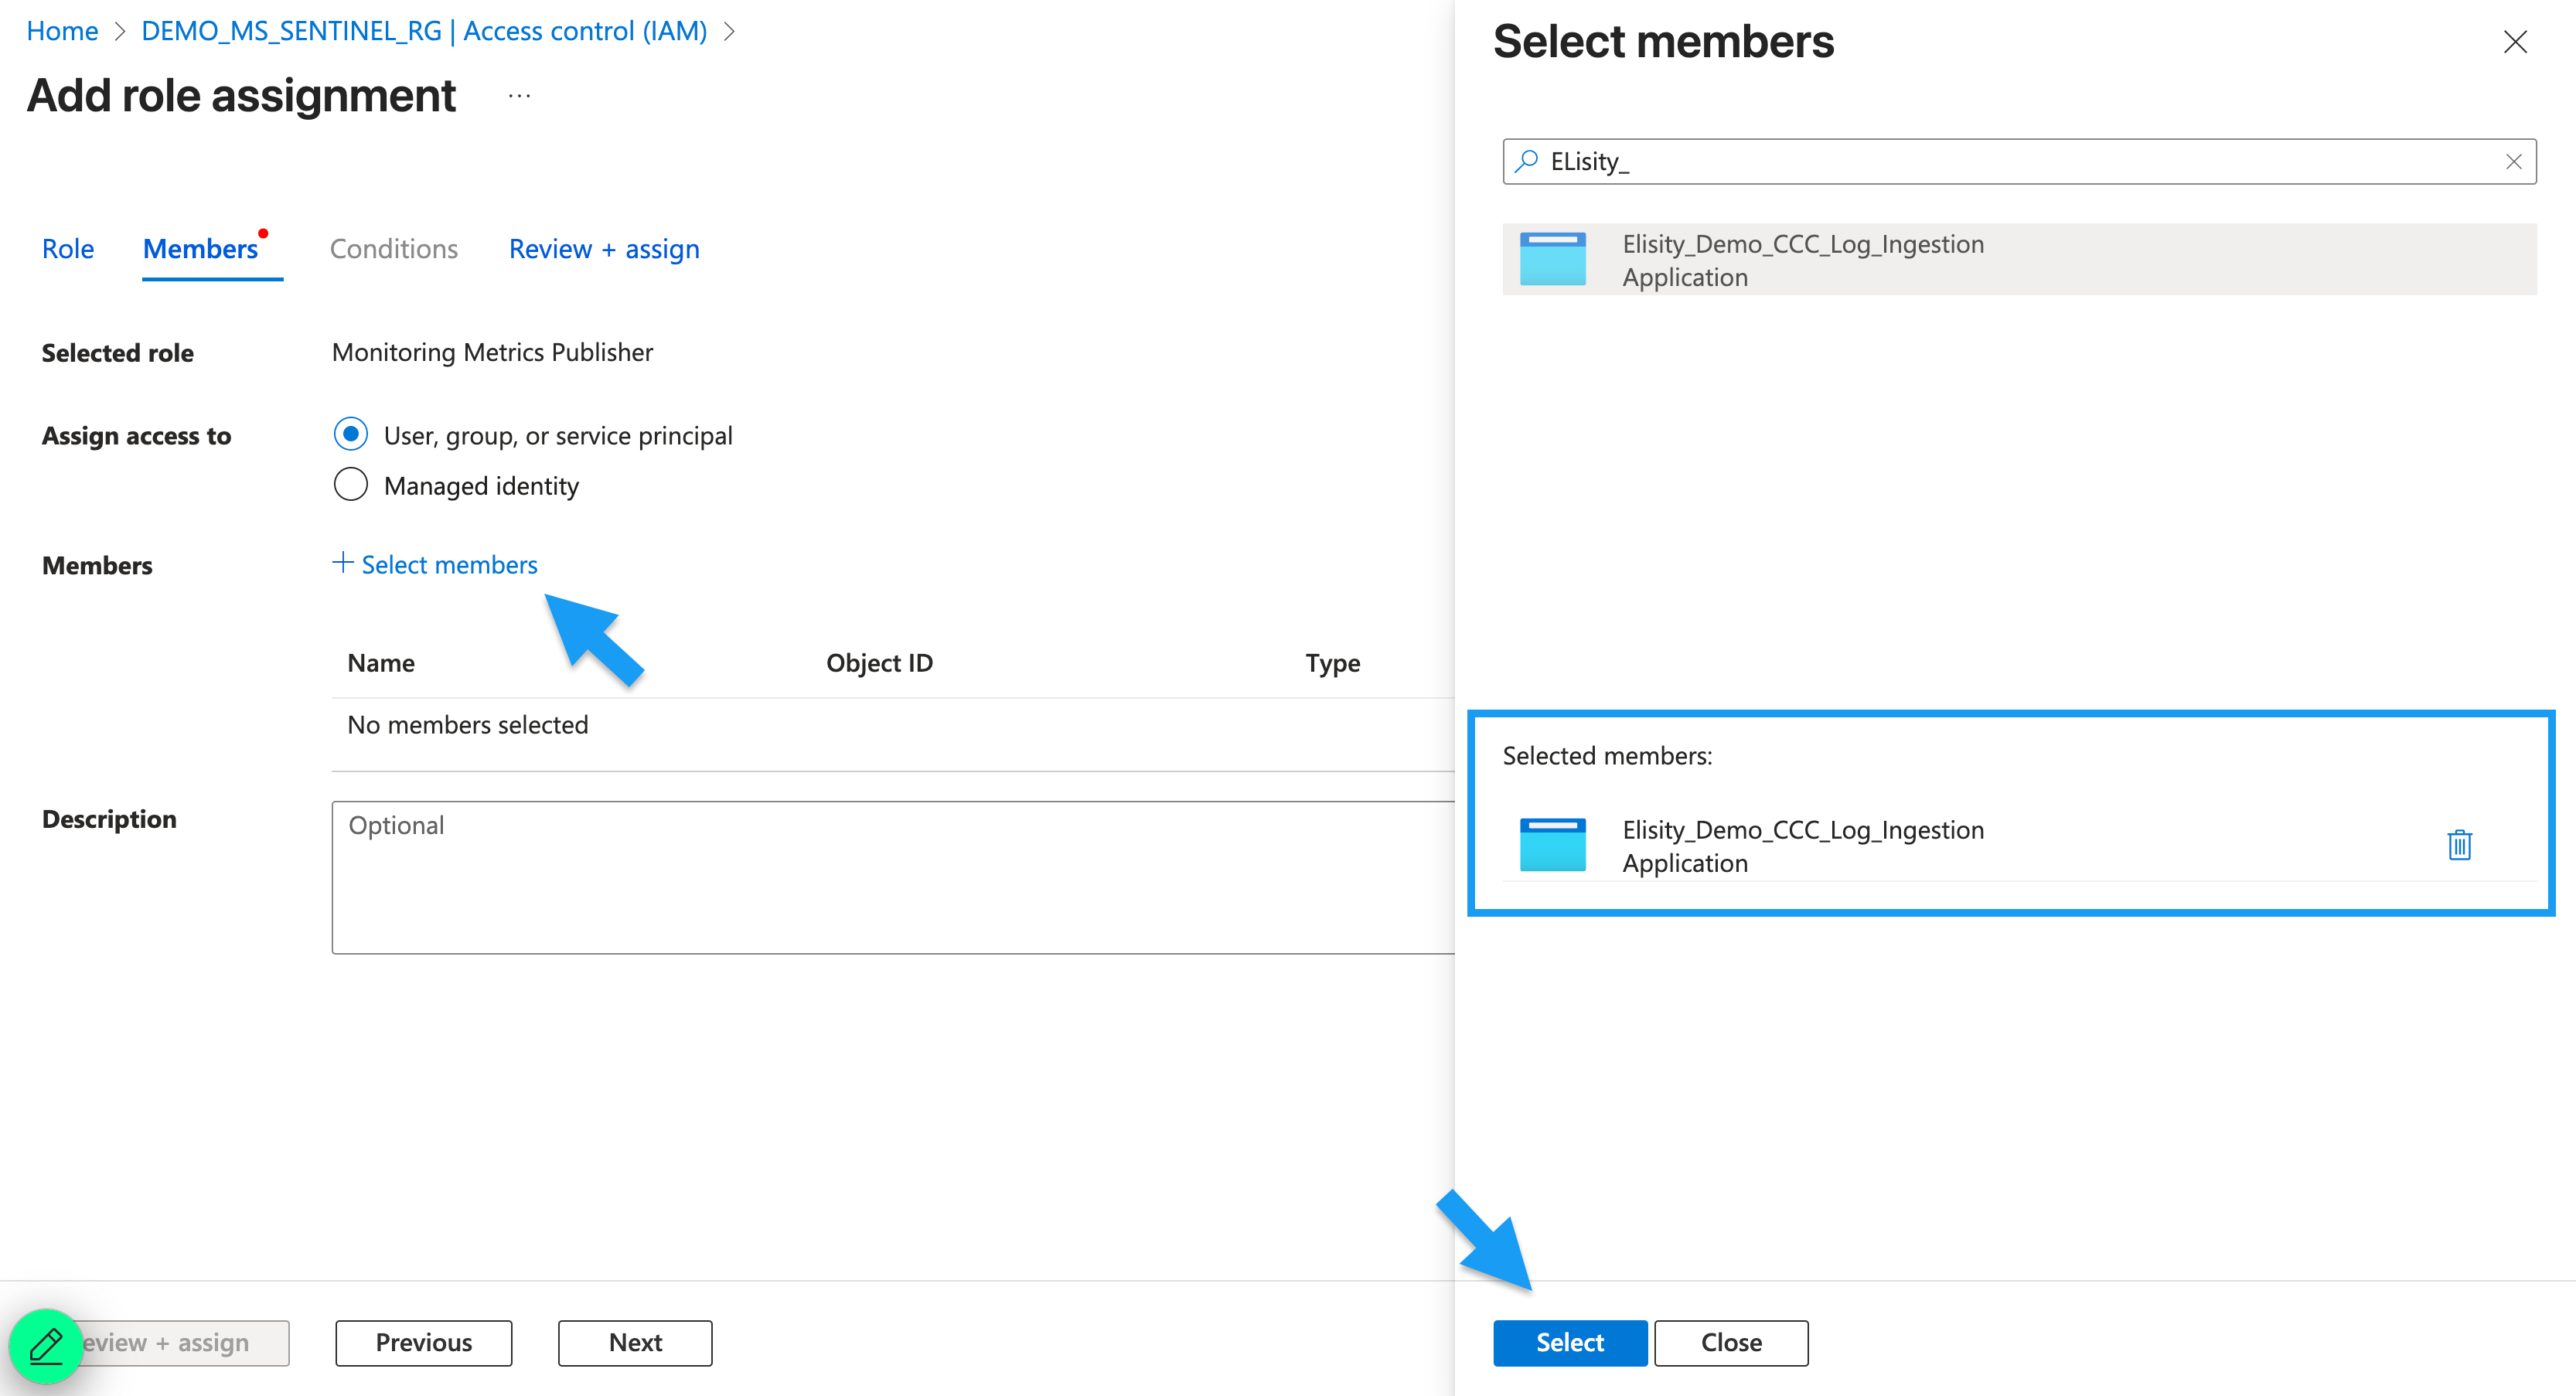Confirm with the Select button

1569,1343
